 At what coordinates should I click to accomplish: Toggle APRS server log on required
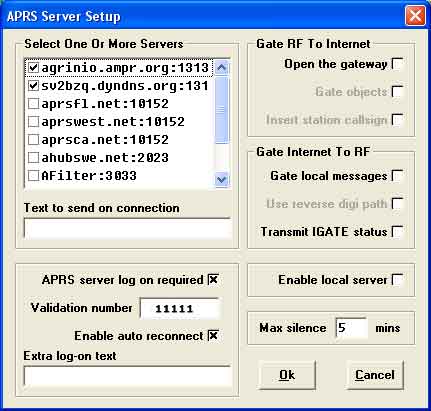pos(213,280)
